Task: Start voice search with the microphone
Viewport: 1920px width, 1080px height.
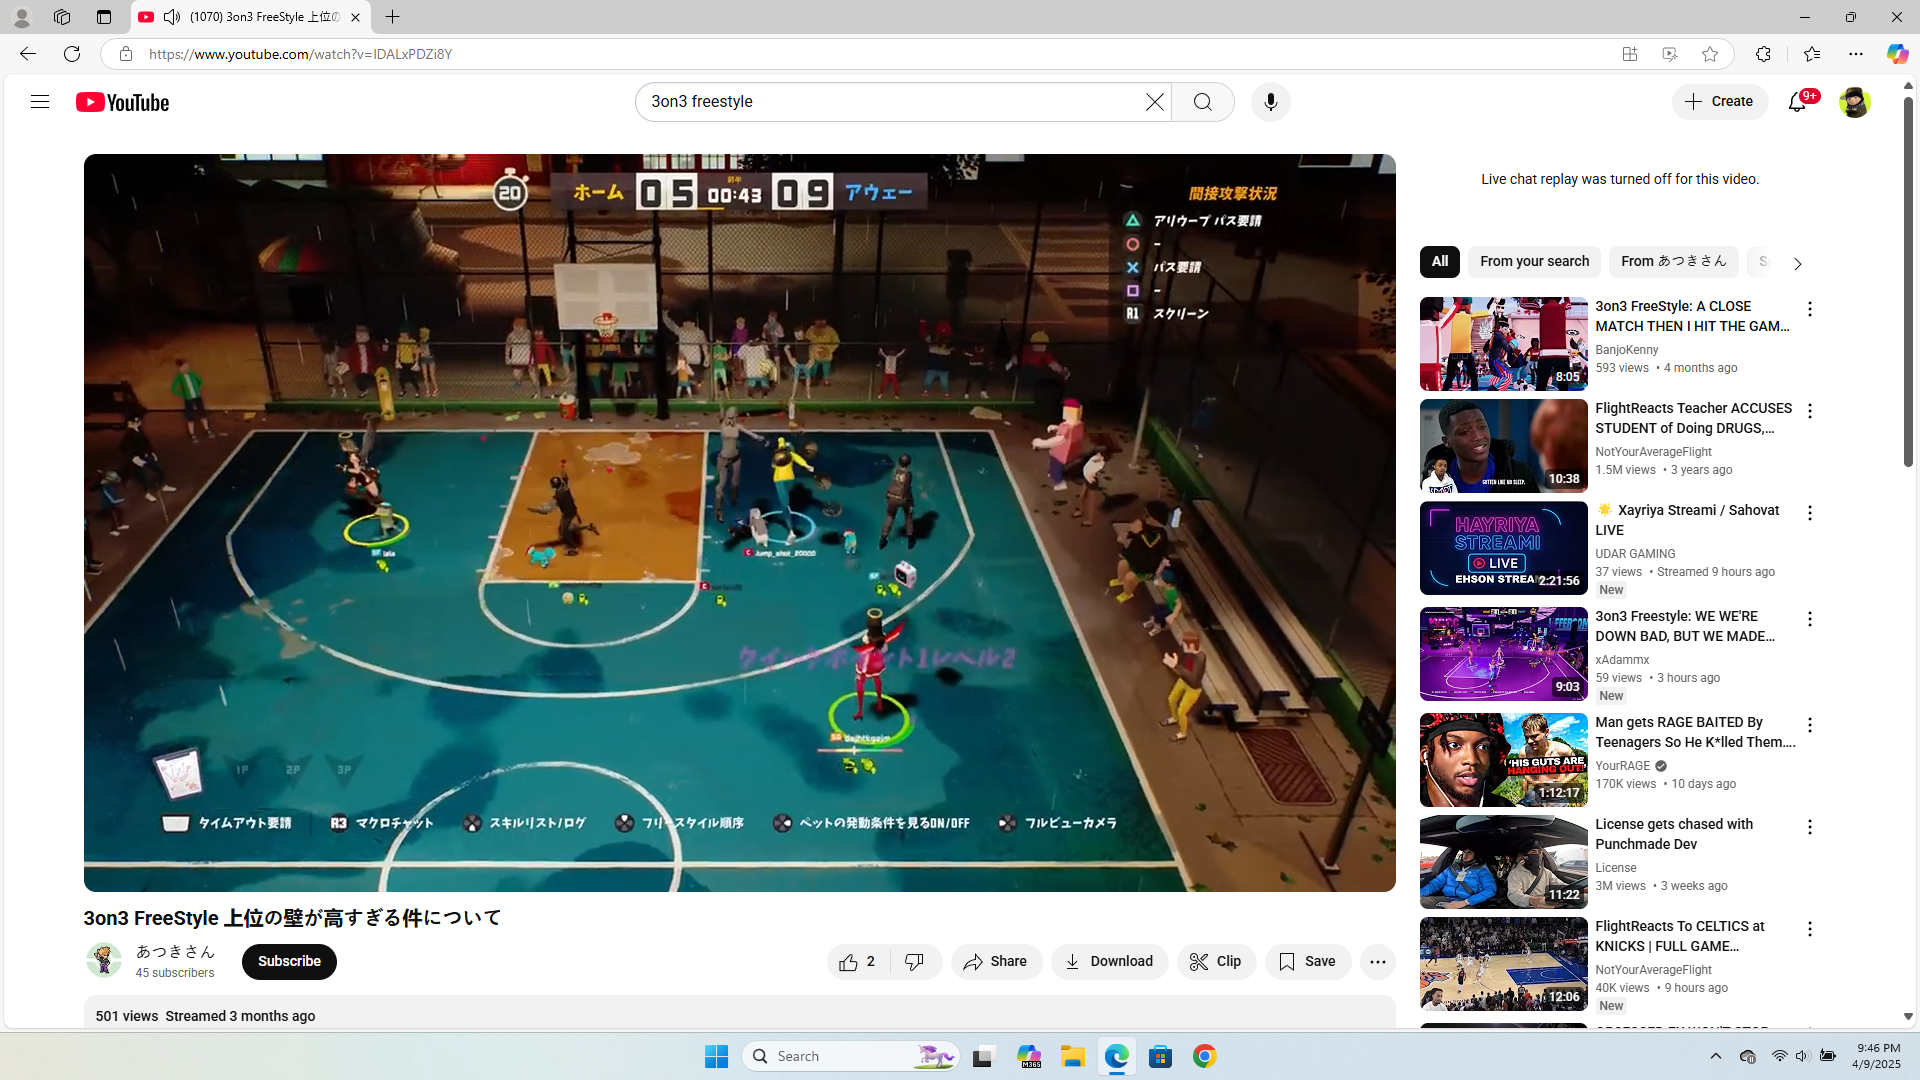Action: click(x=1271, y=102)
